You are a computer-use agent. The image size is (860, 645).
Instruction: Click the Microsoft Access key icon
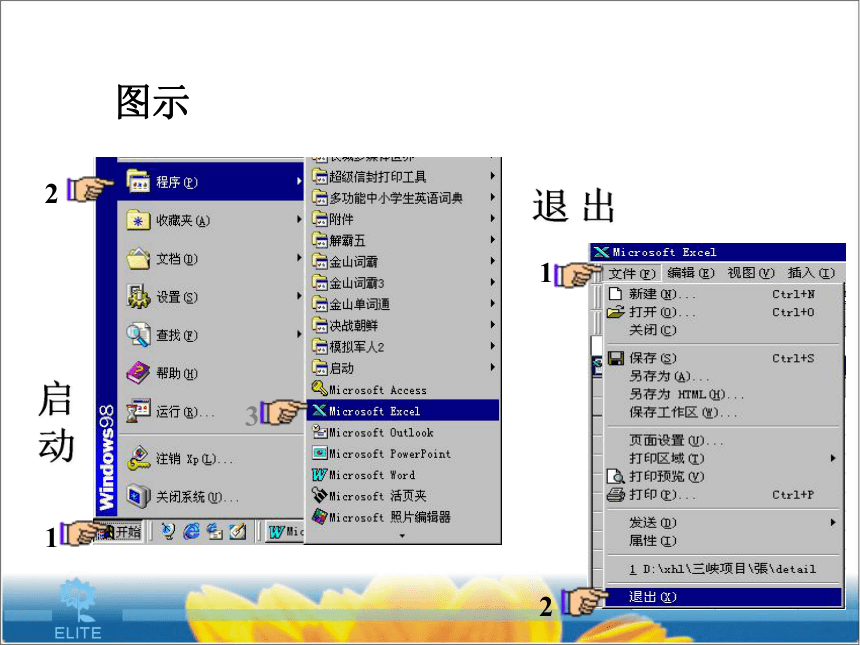tap(320, 389)
